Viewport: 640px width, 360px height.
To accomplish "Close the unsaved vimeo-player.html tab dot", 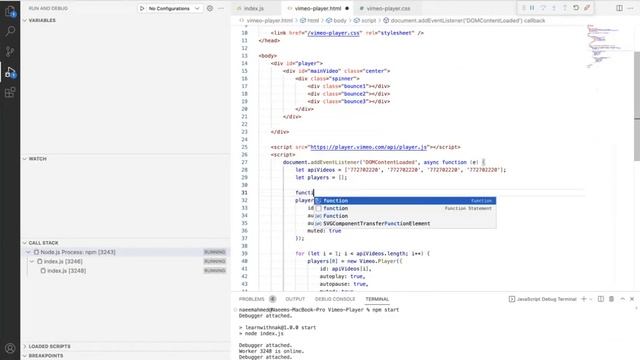I will click(347, 8).
